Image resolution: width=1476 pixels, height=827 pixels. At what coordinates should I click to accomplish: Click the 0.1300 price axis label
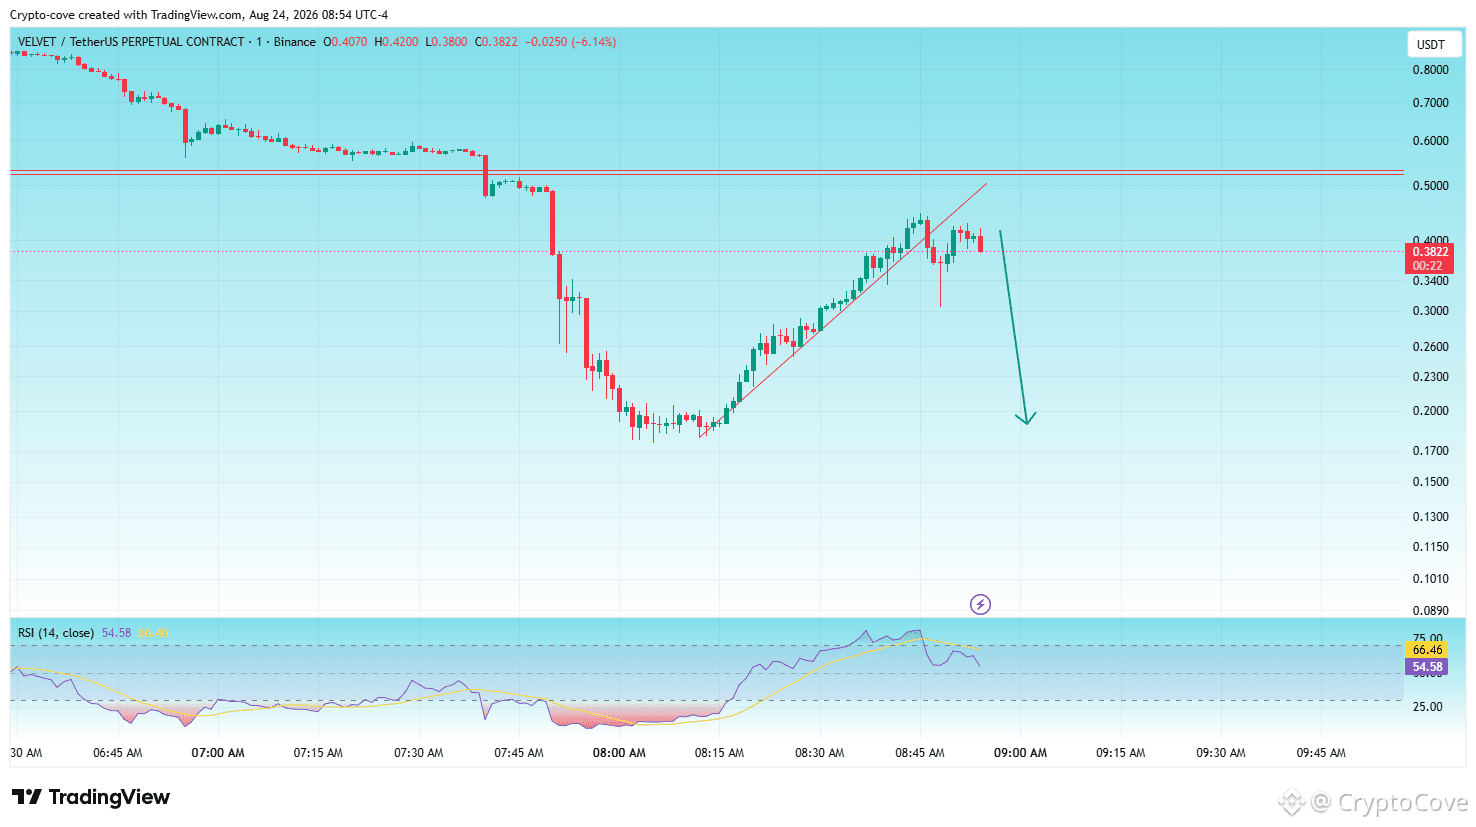(x=1430, y=517)
